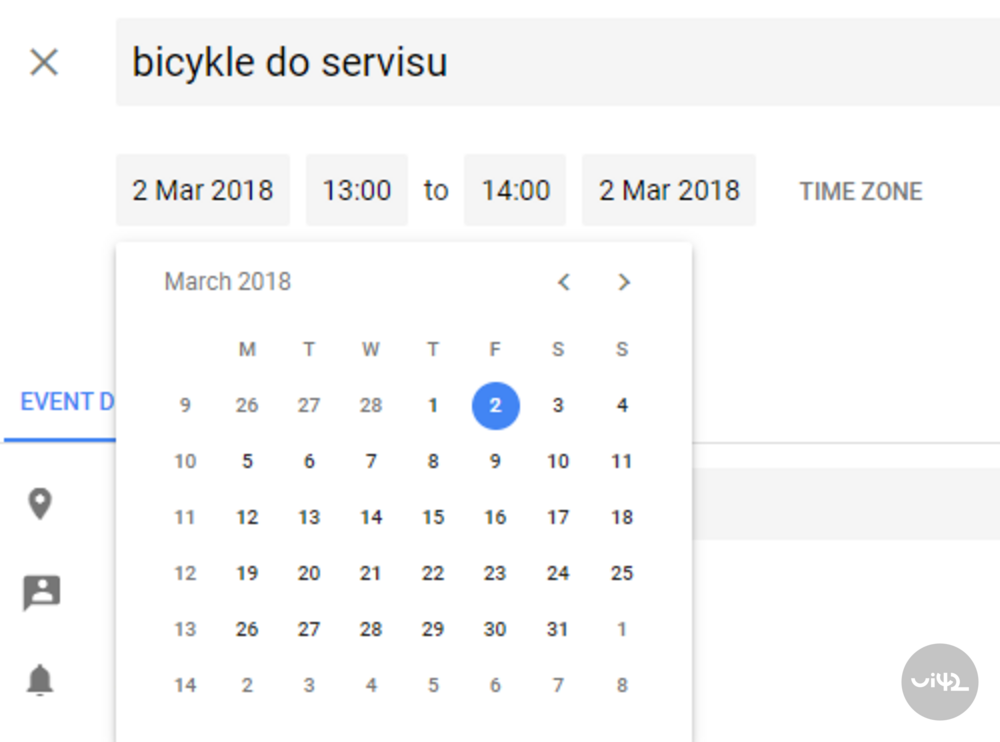Viewport: 1000px width, 742px height.
Task: Select week 10 row number in calendar
Action: click(185, 461)
